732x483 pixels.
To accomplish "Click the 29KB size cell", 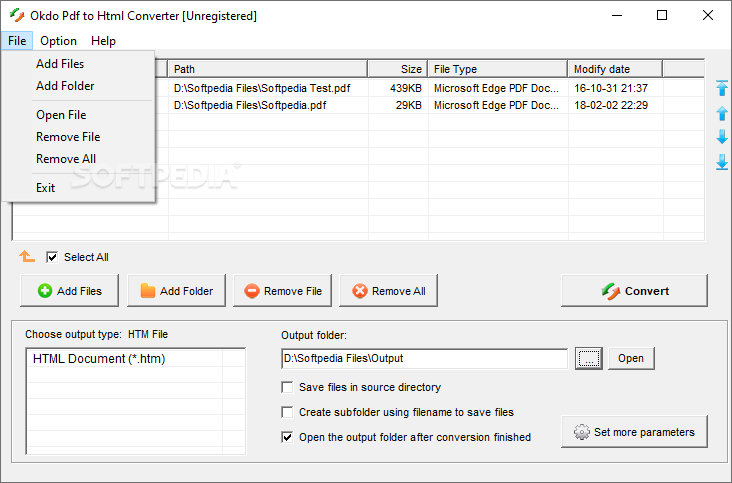I will tap(408, 105).
